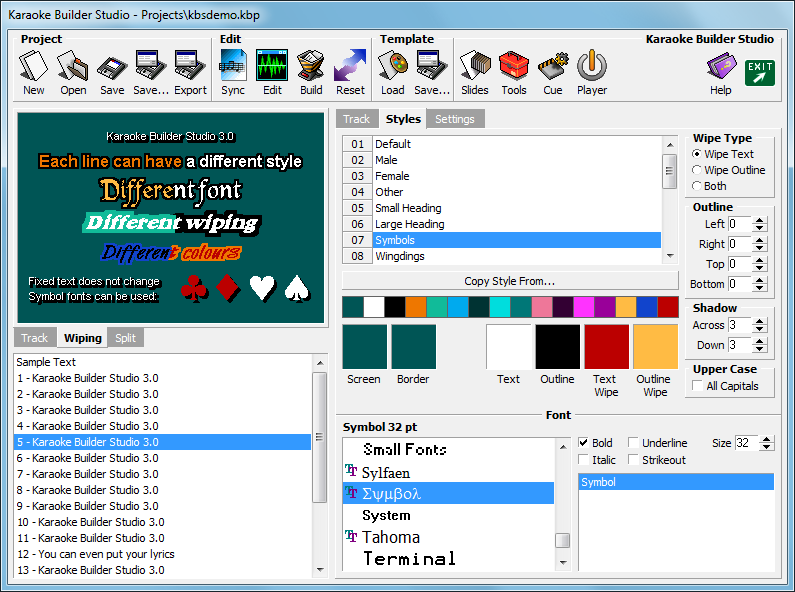
Task: Select the Wipe Text radio button
Action: click(697, 154)
